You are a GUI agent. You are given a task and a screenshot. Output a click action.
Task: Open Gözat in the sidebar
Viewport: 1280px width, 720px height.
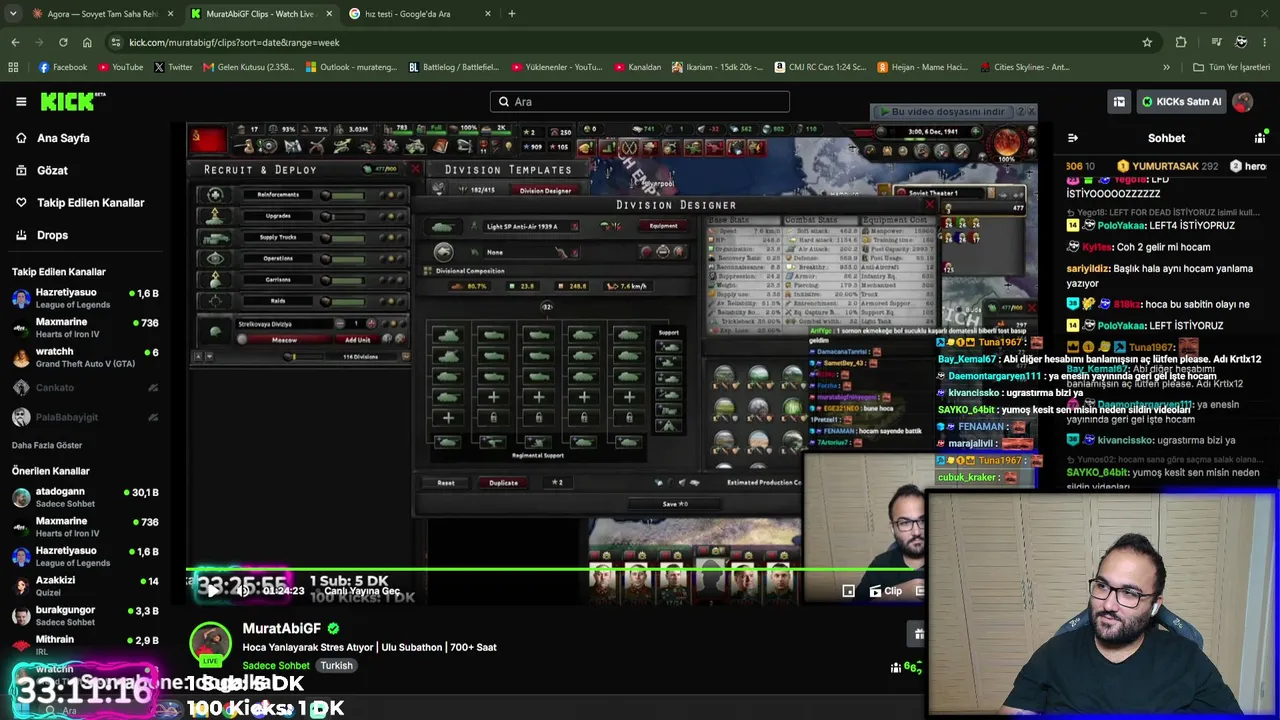(x=52, y=170)
